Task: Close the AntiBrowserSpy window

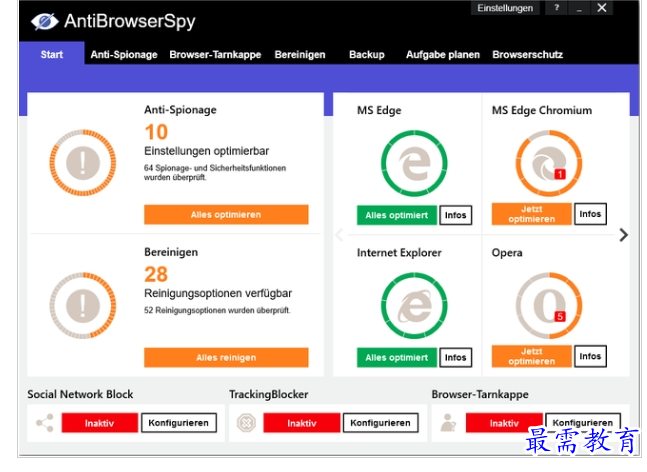Action: [x=602, y=8]
